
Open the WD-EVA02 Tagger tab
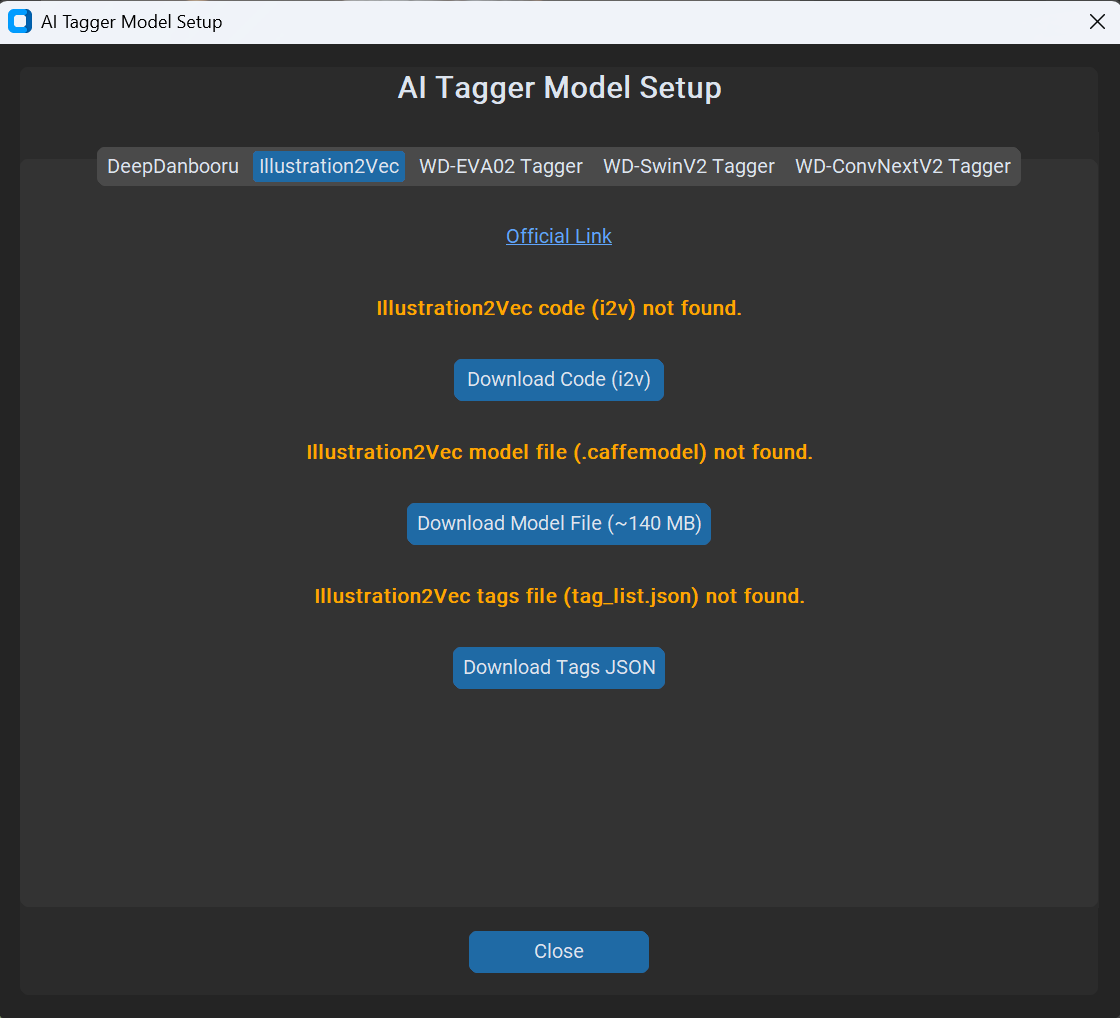(x=500, y=166)
